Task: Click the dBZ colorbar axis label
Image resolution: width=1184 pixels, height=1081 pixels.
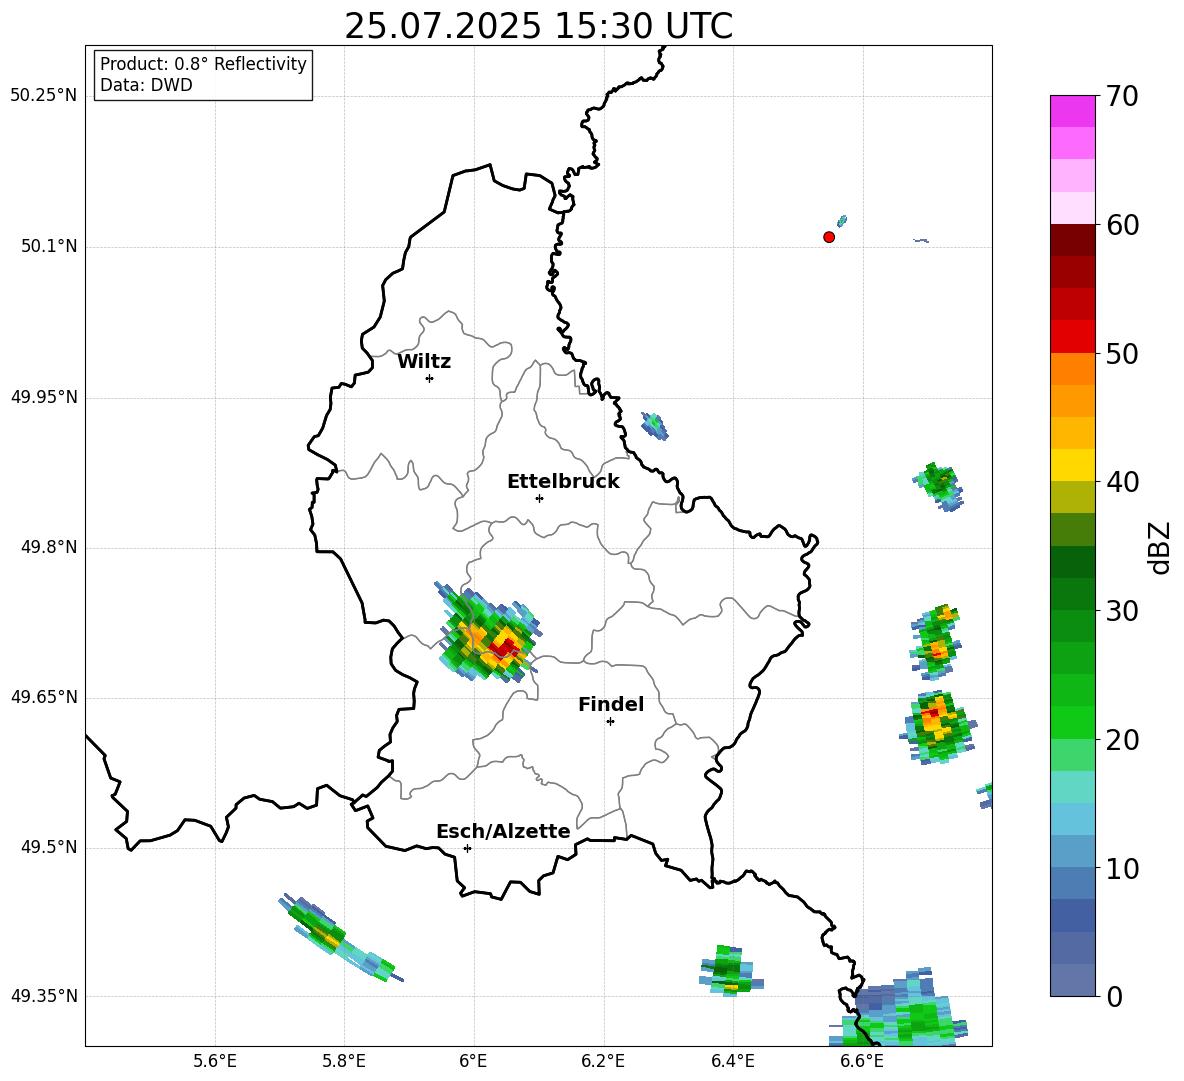Action: pyautogui.click(x=1159, y=547)
